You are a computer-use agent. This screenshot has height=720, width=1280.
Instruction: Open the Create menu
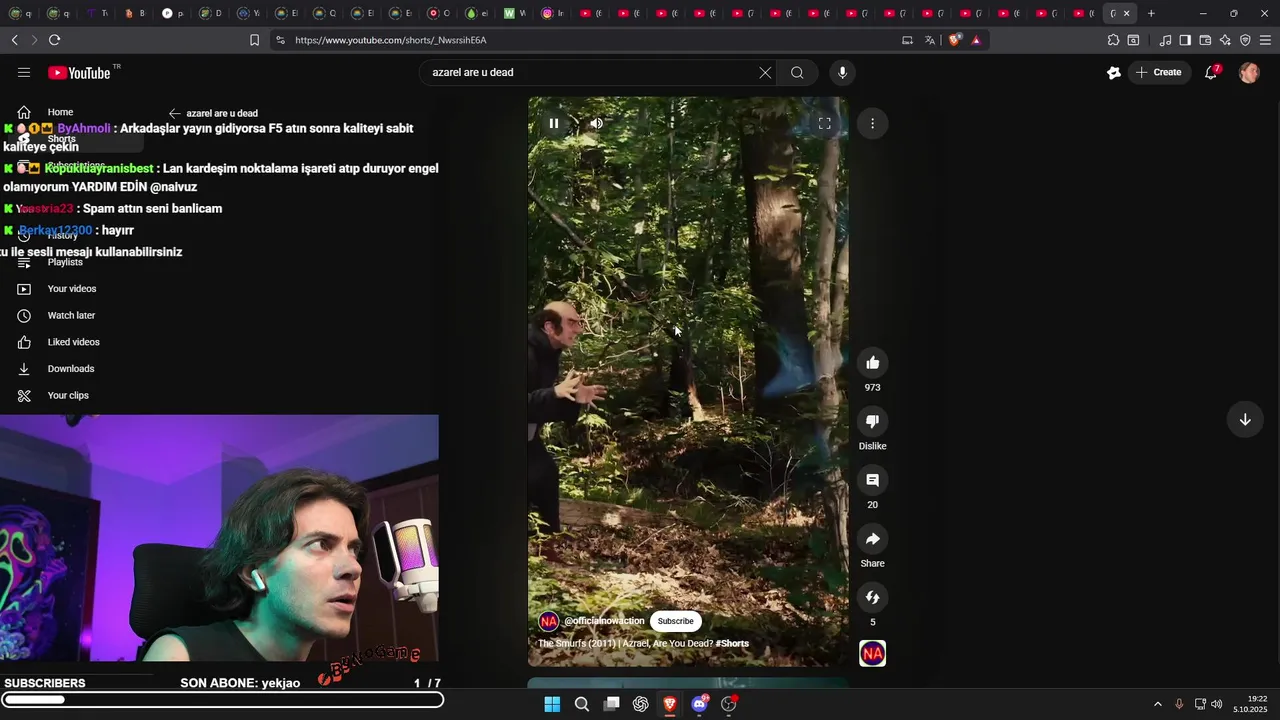pos(1158,72)
